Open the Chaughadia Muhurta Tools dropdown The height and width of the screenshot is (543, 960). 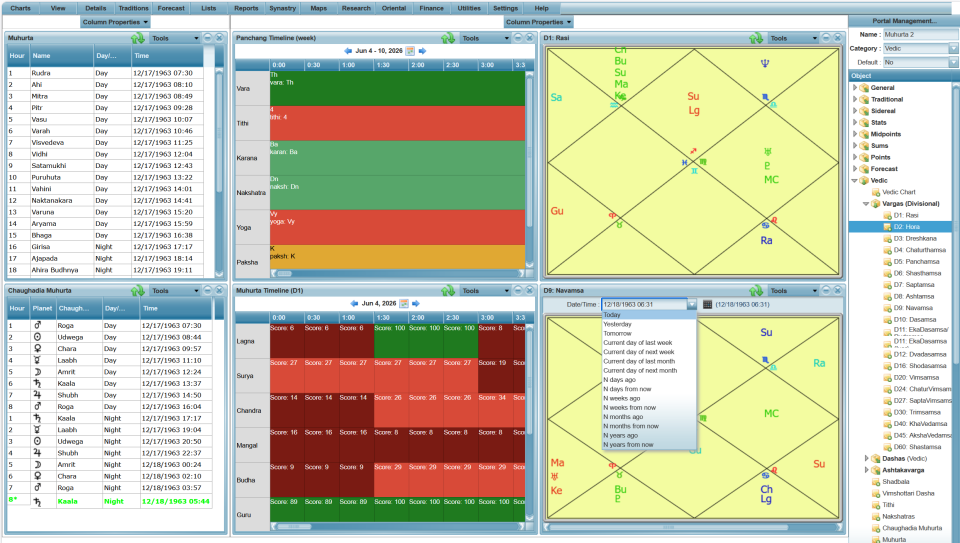(x=174, y=291)
